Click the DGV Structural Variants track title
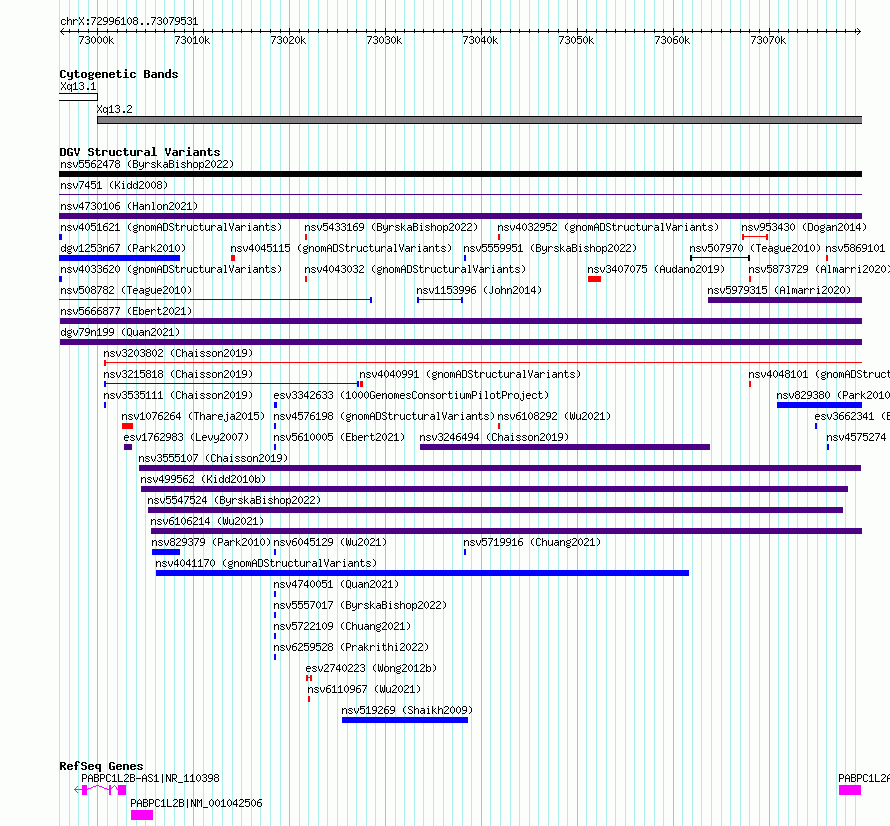 [140, 152]
